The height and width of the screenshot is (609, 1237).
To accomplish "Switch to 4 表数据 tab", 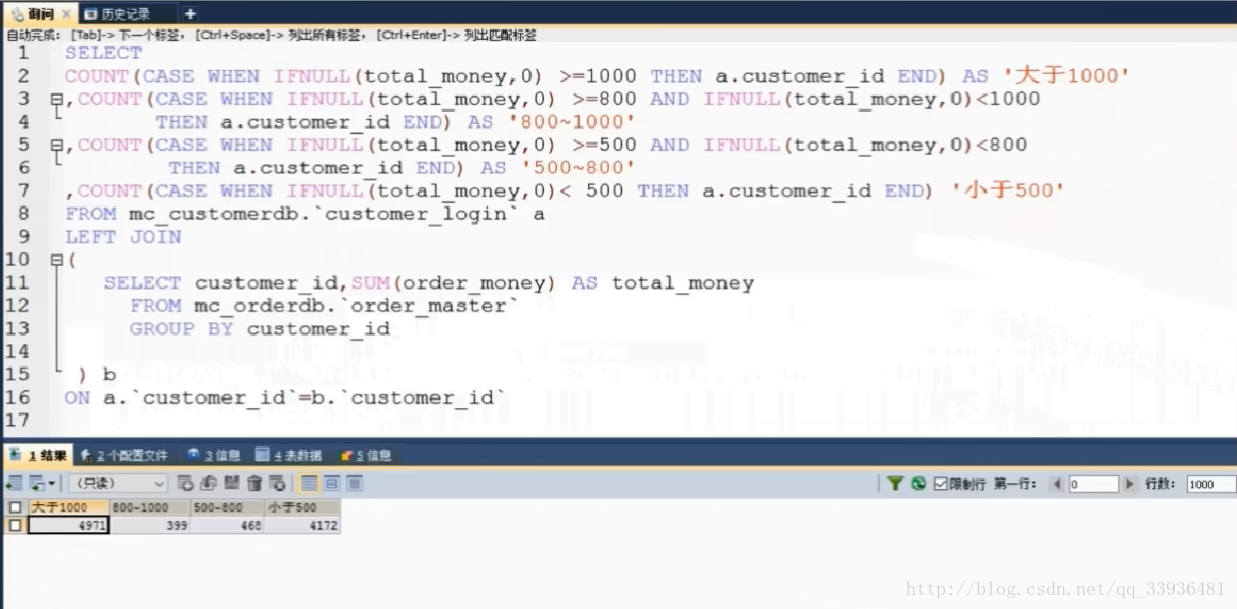I will point(289,455).
